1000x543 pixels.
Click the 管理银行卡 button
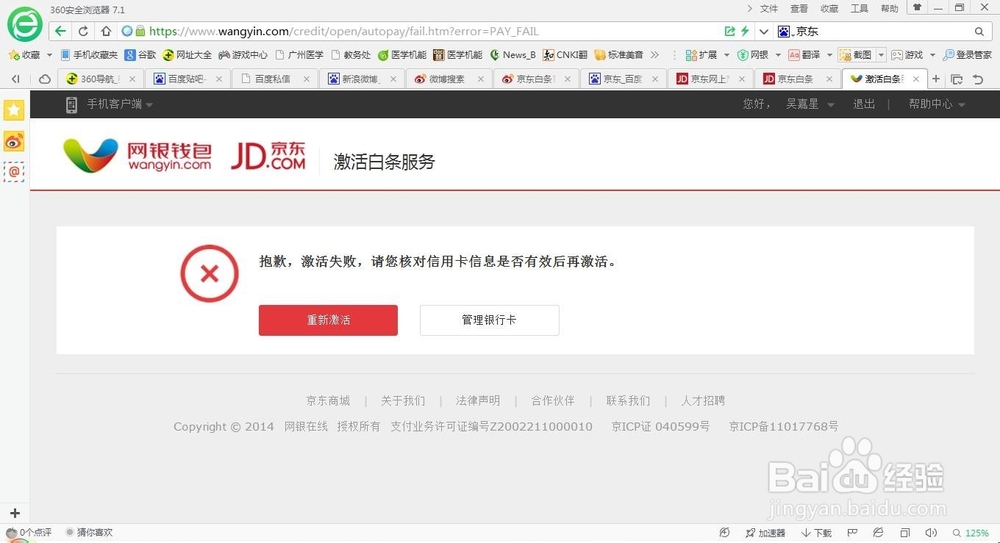click(x=489, y=320)
